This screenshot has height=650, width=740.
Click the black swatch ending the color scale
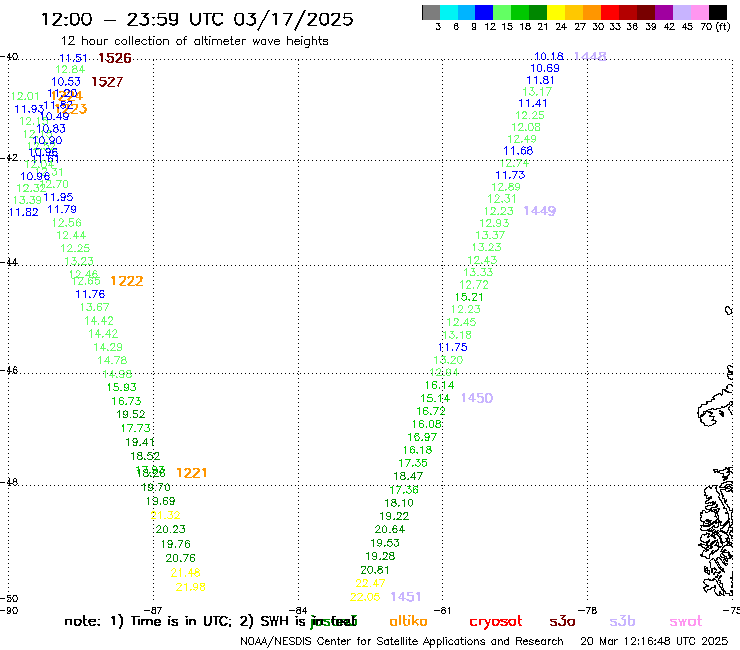click(717, 12)
